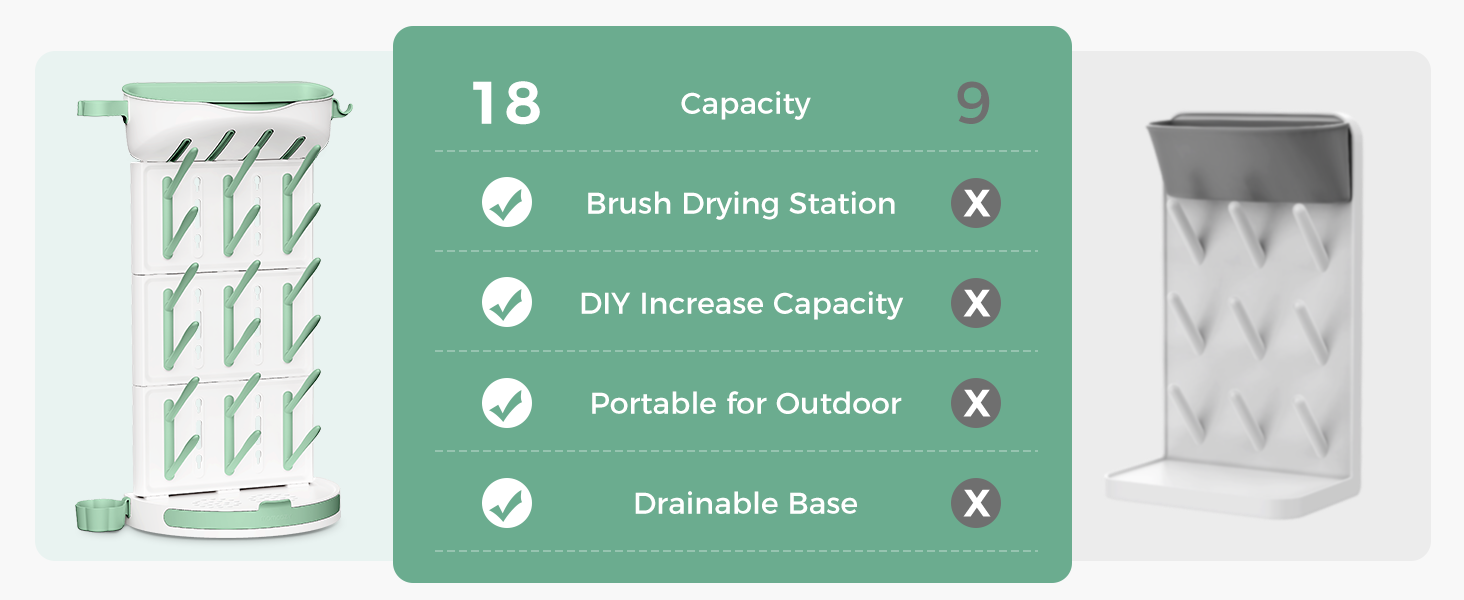Click the checkmark beside Drainable Base
Image resolution: width=1464 pixels, height=600 pixels.
click(507, 503)
